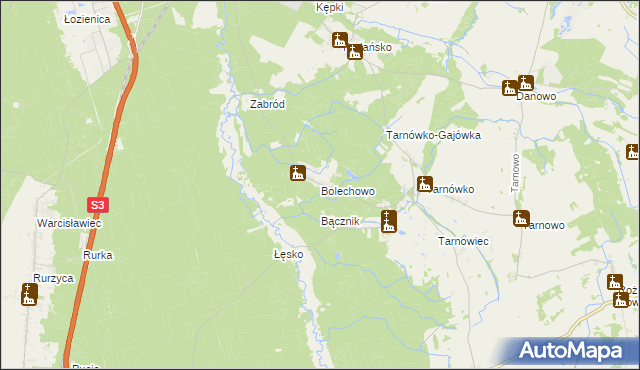Select the Warcisławiec place label

pyautogui.click(x=69, y=223)
